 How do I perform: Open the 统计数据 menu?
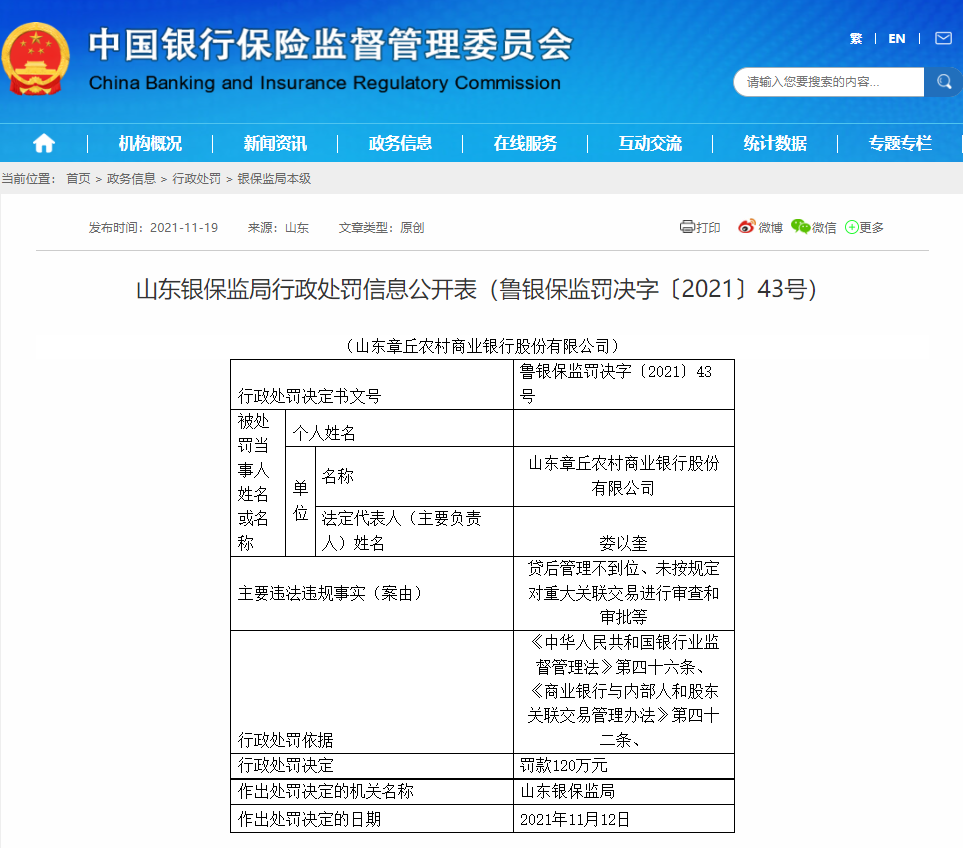pyautogui.click(x=775, y=144)
